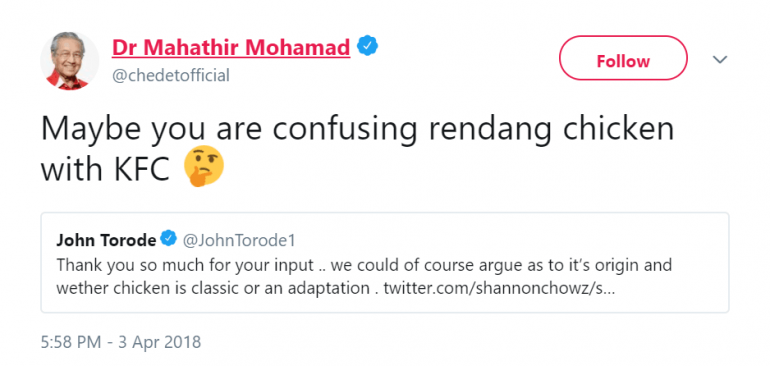The image size is (770, 366).
Task: Click the @JohnTorode1 handle
Action: tap(239, 240)
